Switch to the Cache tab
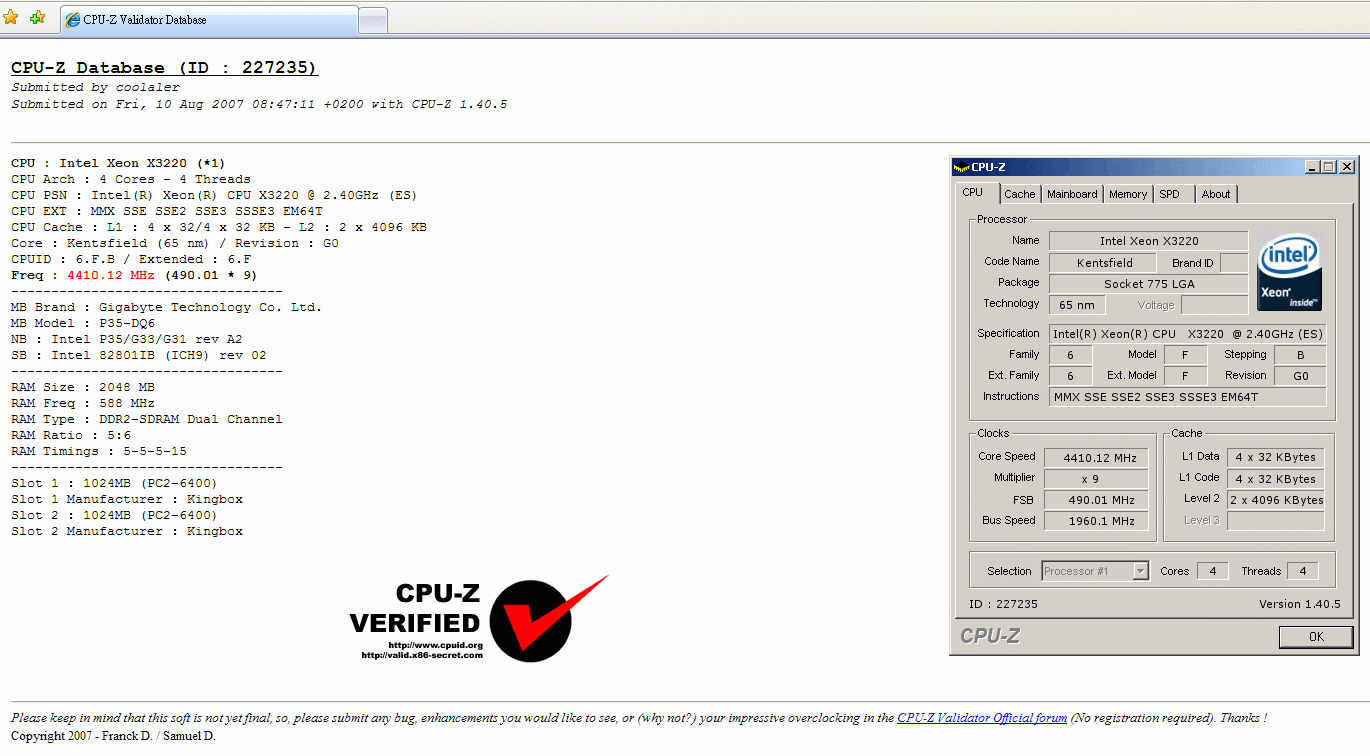Screen dimensions: 1370x756 coord(1020,193)
